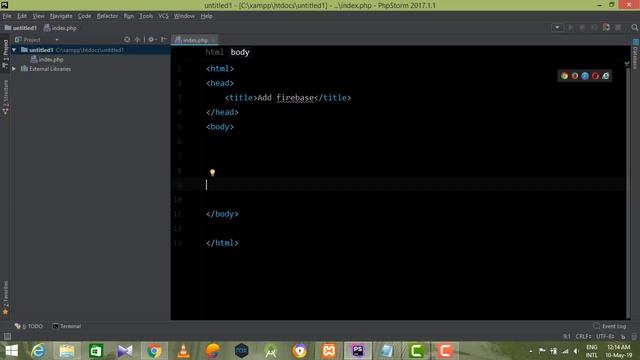This screenshot has height=360, width=640.
Task: Open the Code menu
Action: (x=84, y=16)
